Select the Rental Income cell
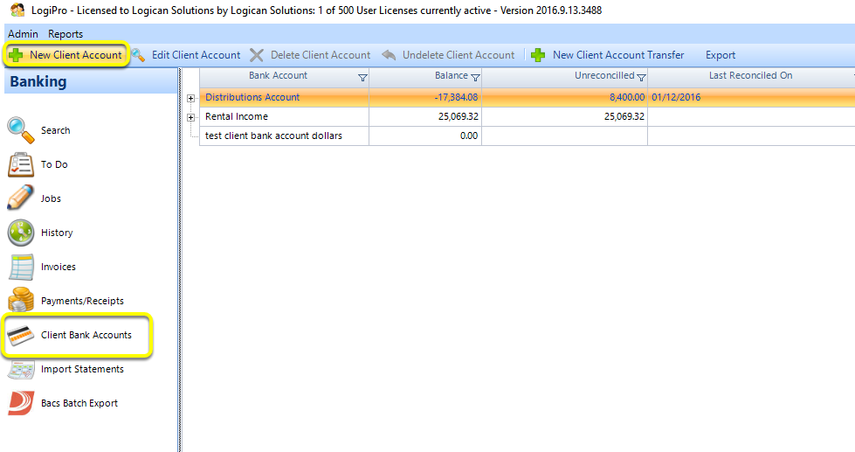 coord(285,117)
